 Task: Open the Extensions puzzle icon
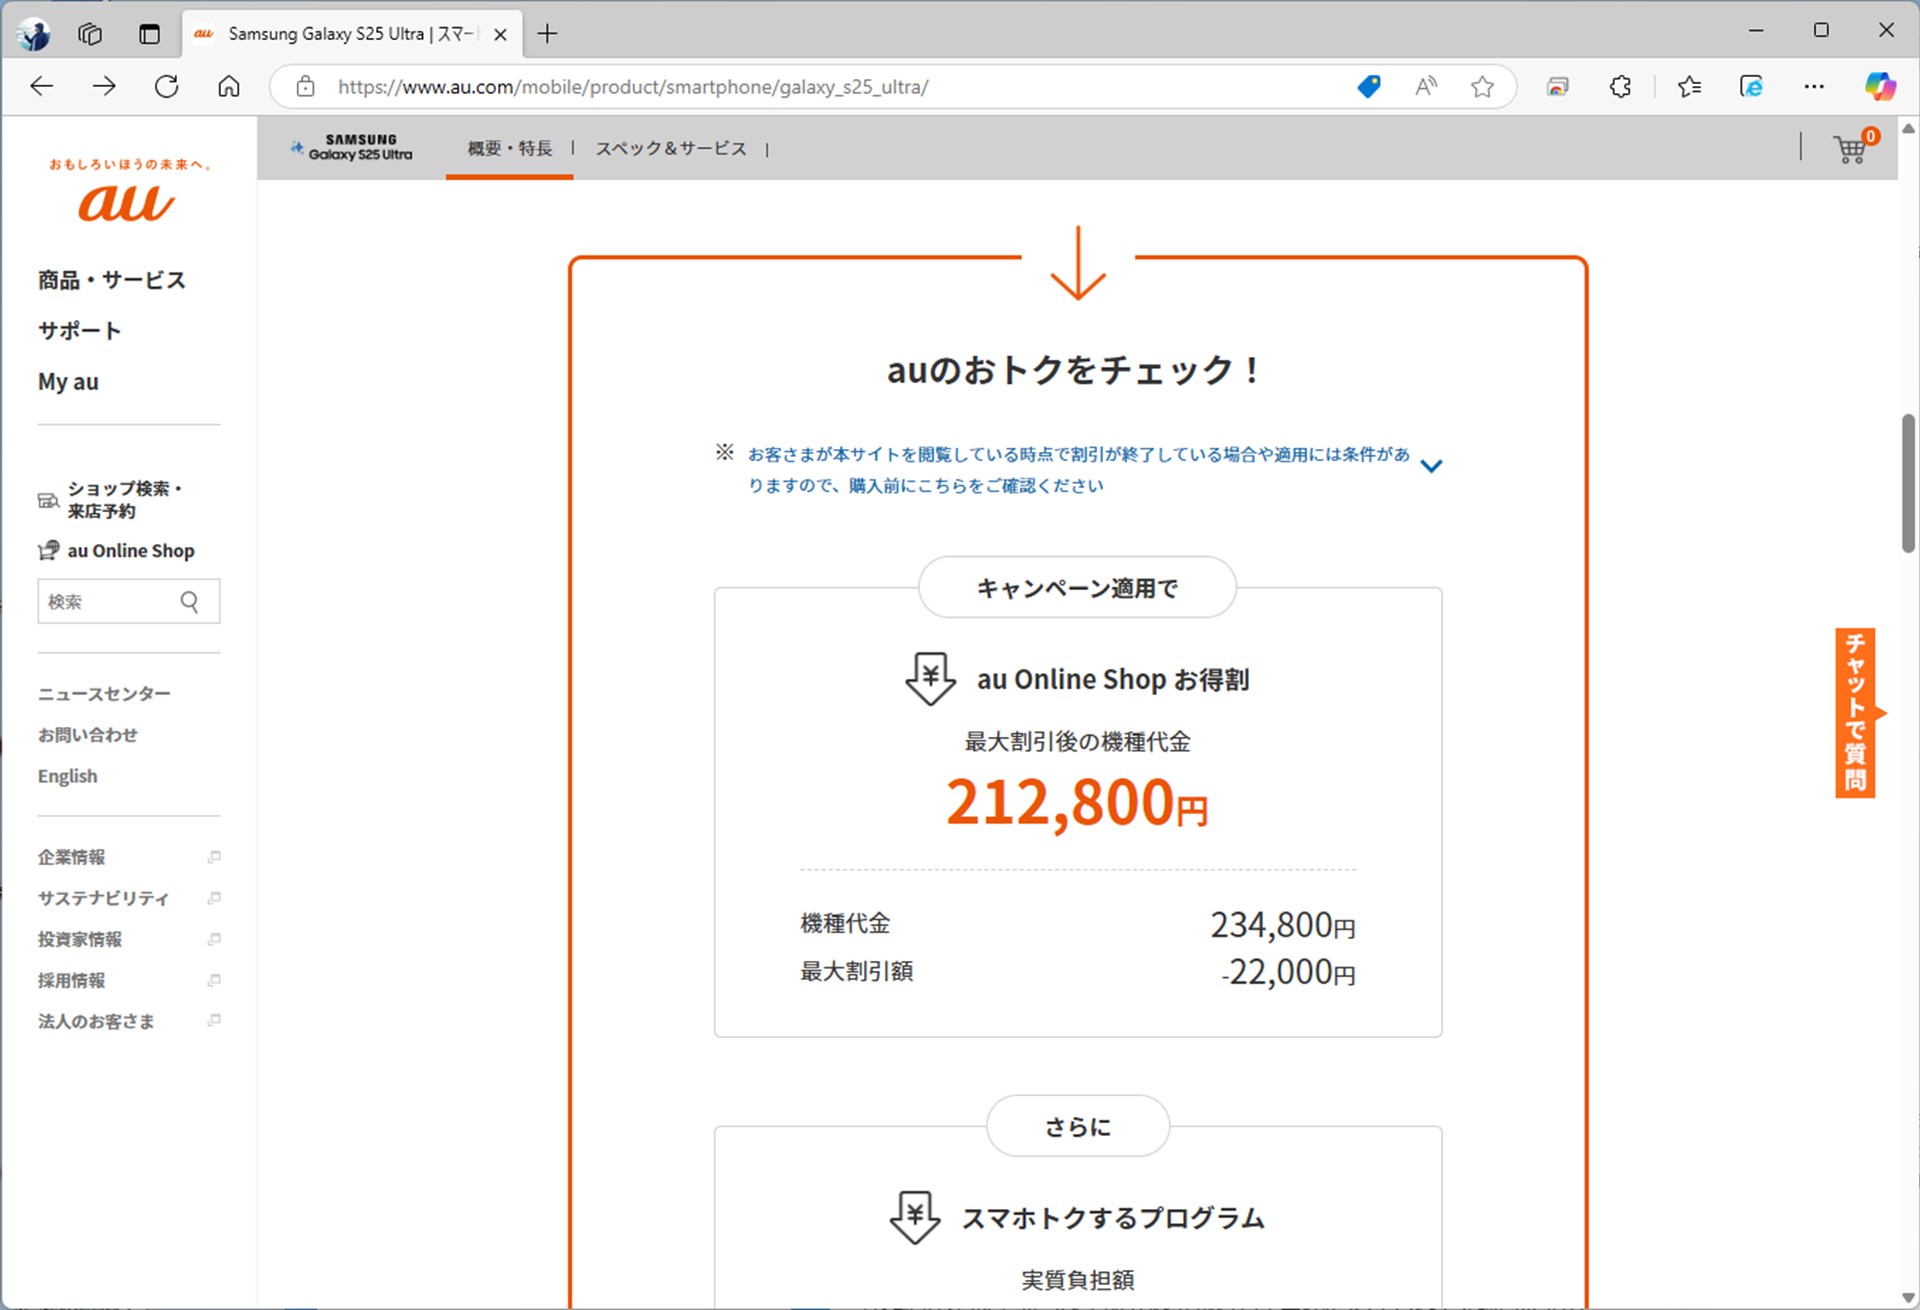1620,86
